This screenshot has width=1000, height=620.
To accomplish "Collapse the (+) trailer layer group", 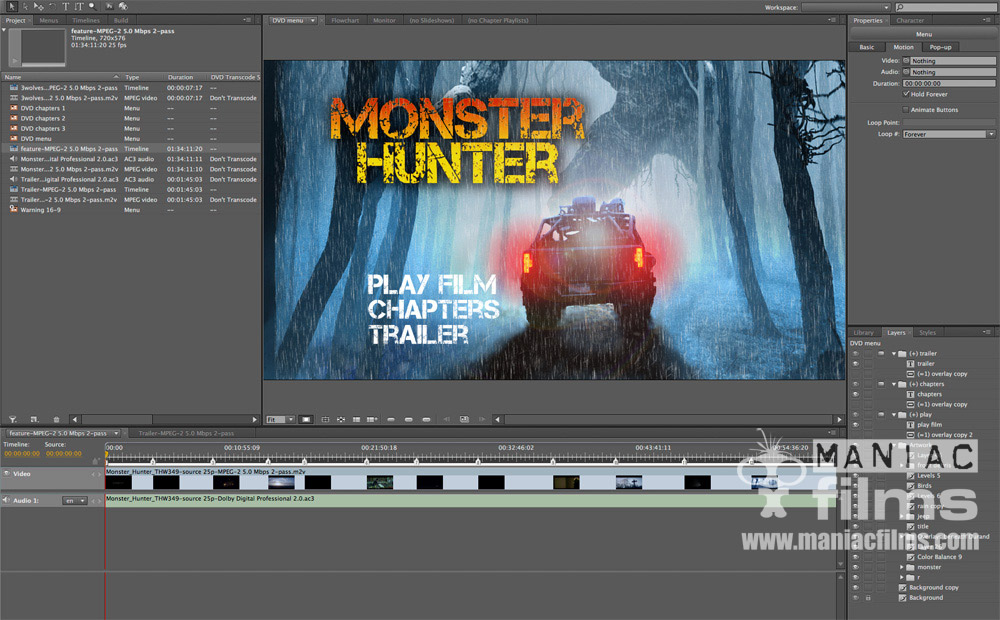I will (x=893, y=353).
